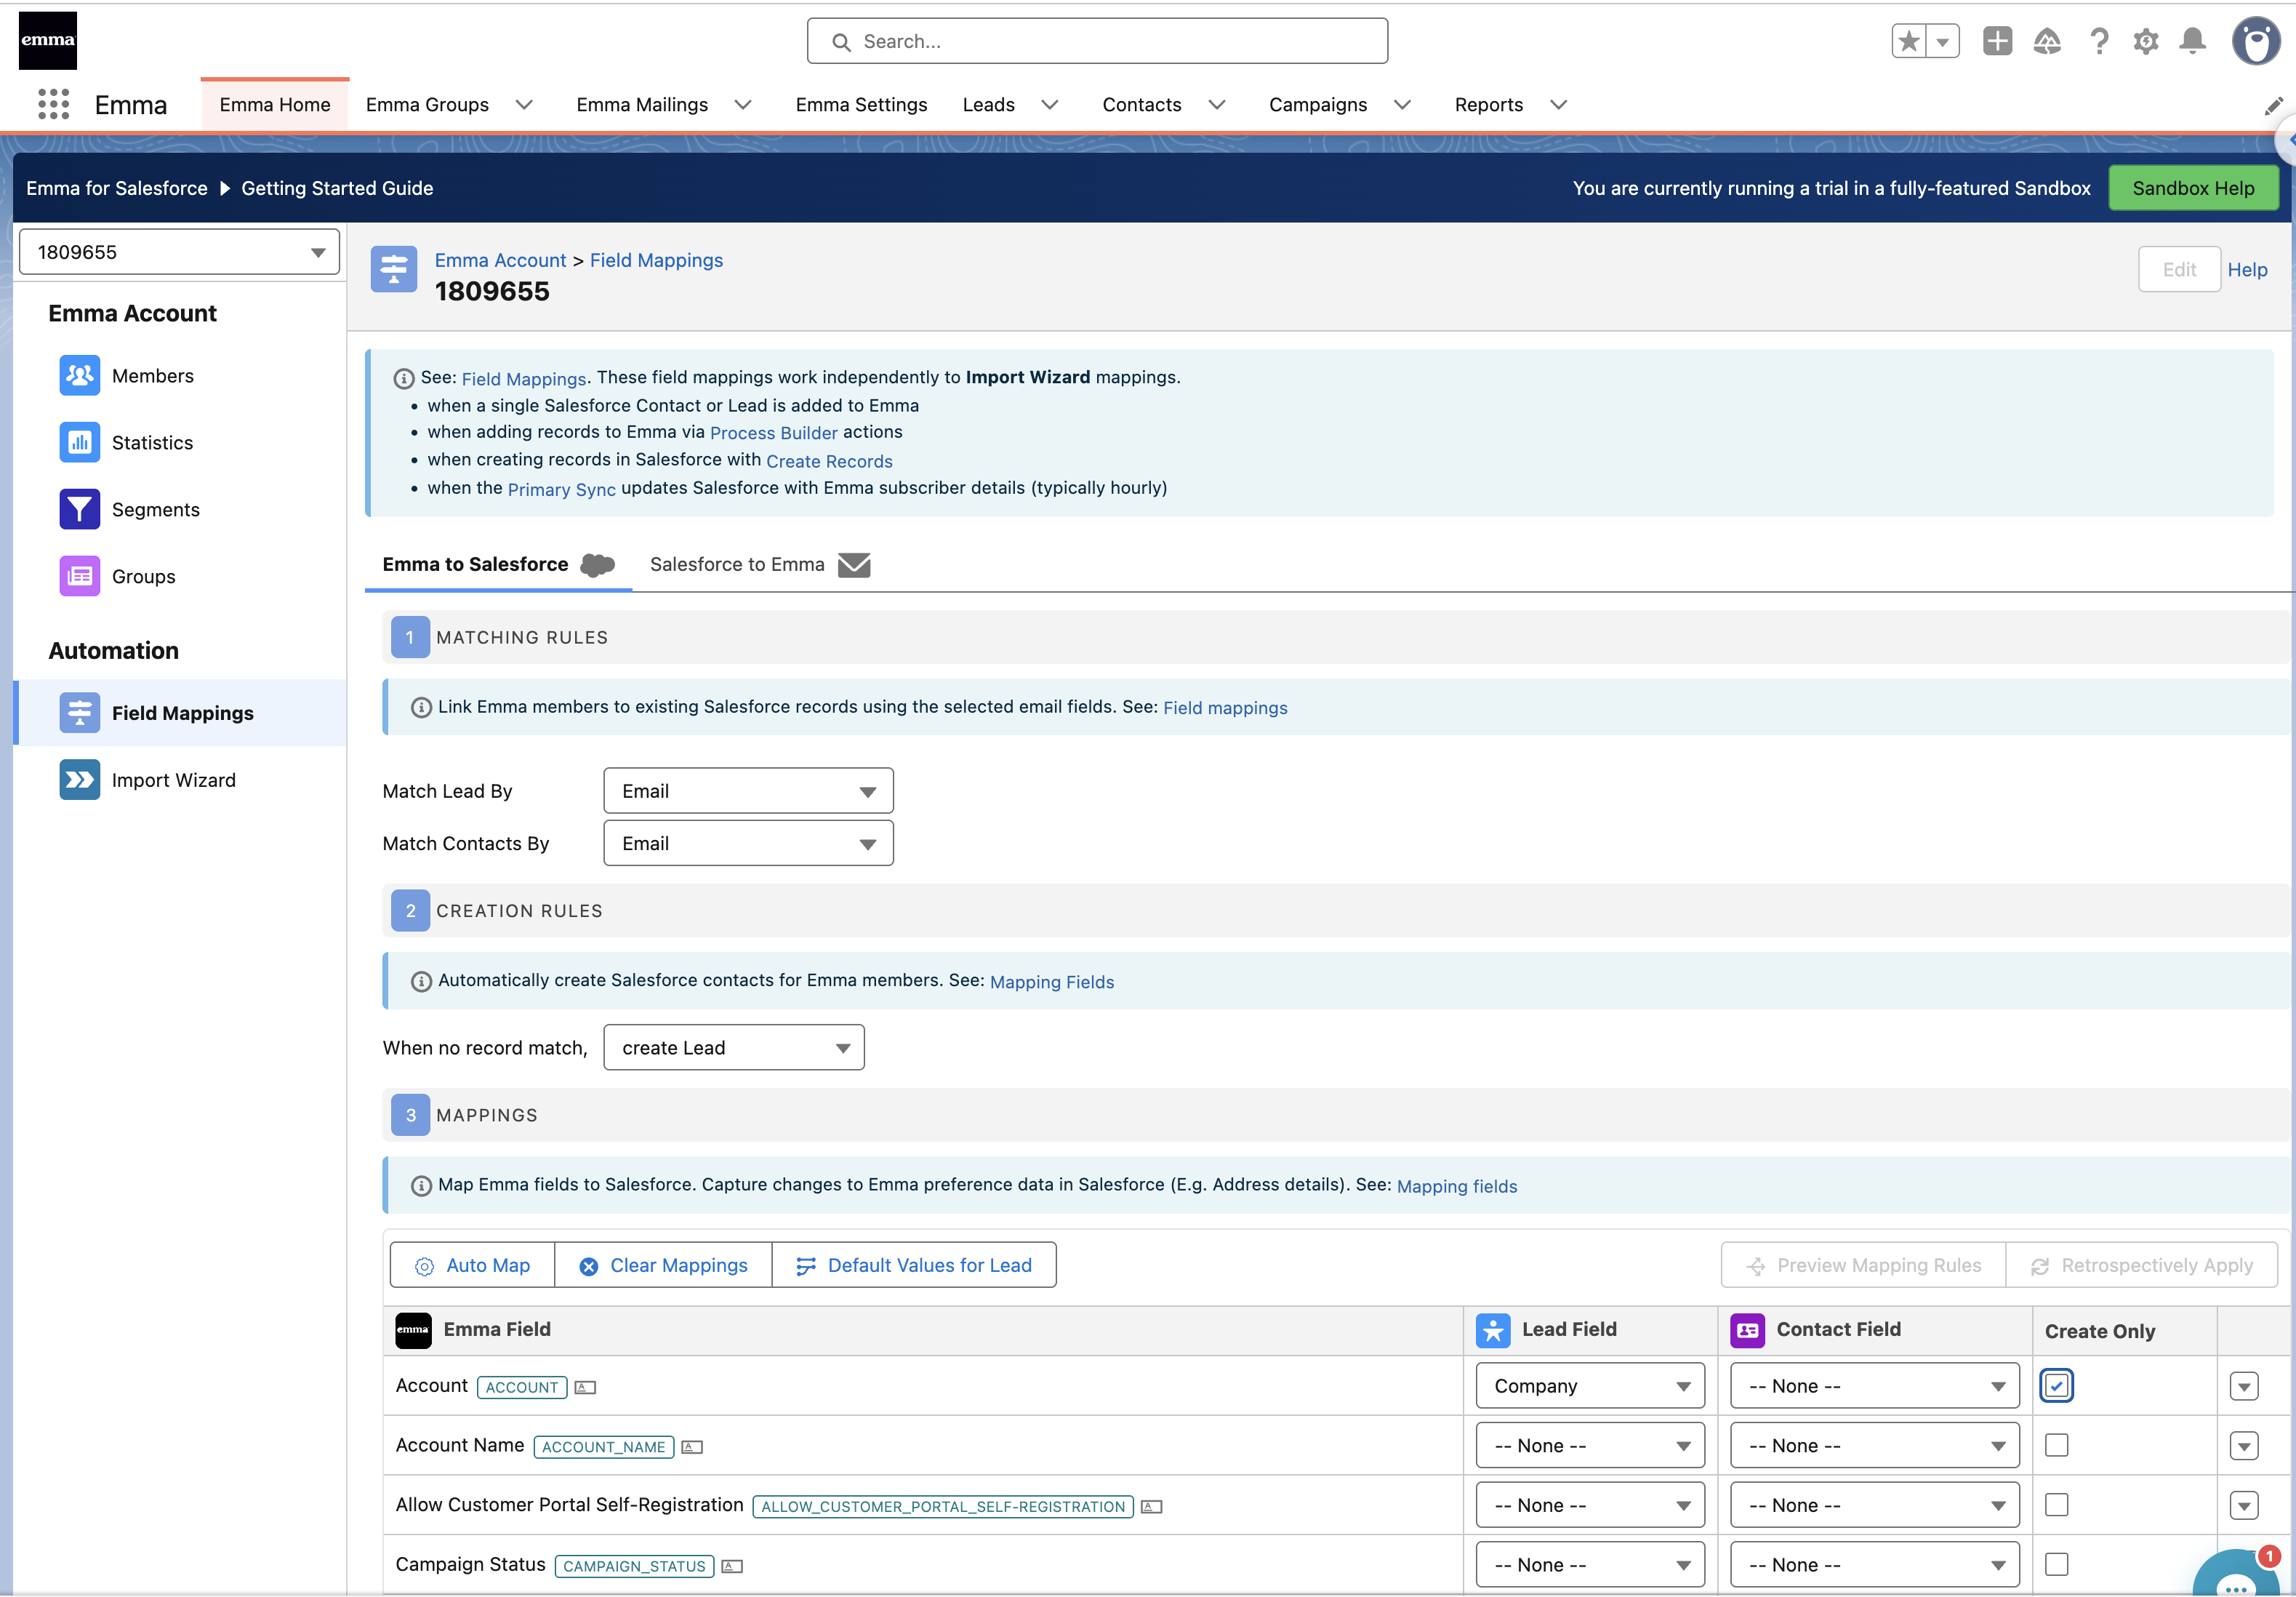Select the Emma to Salesforce tab

click(x=498, y=565)
